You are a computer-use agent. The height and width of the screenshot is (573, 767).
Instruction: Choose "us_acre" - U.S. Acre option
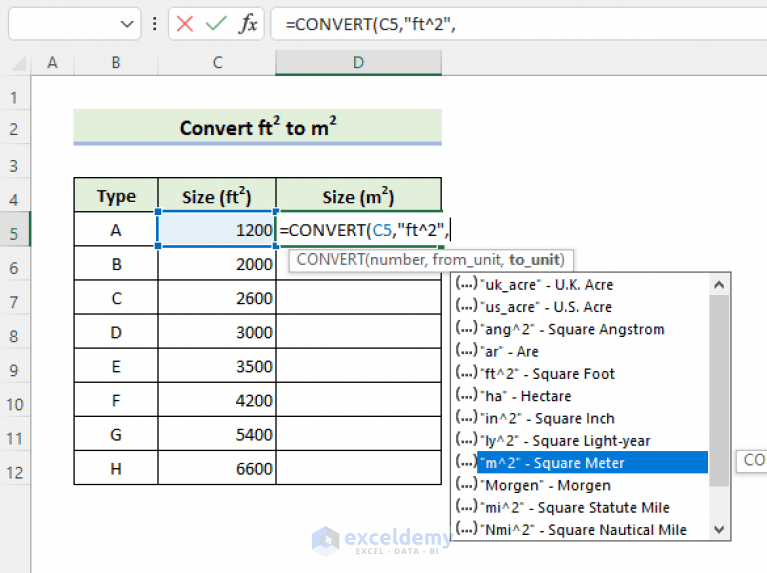pyautogui.click(x=581, y=307)
